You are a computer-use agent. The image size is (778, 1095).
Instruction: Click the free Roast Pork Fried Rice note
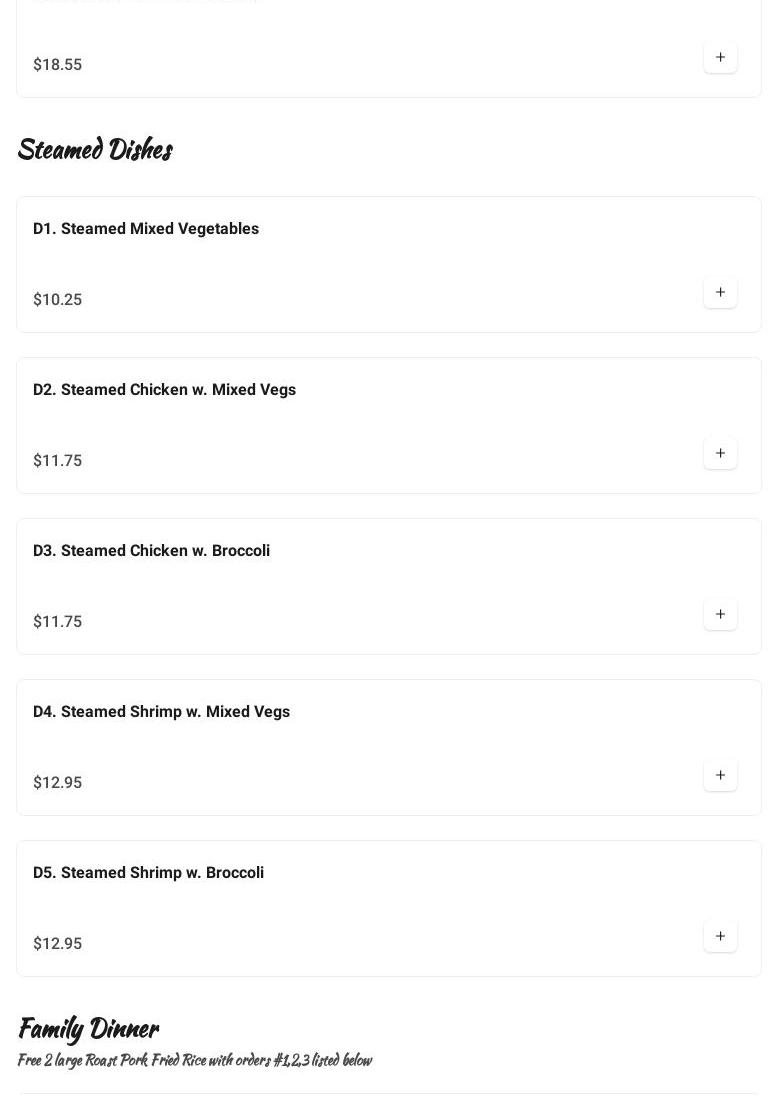[194, 1060]
